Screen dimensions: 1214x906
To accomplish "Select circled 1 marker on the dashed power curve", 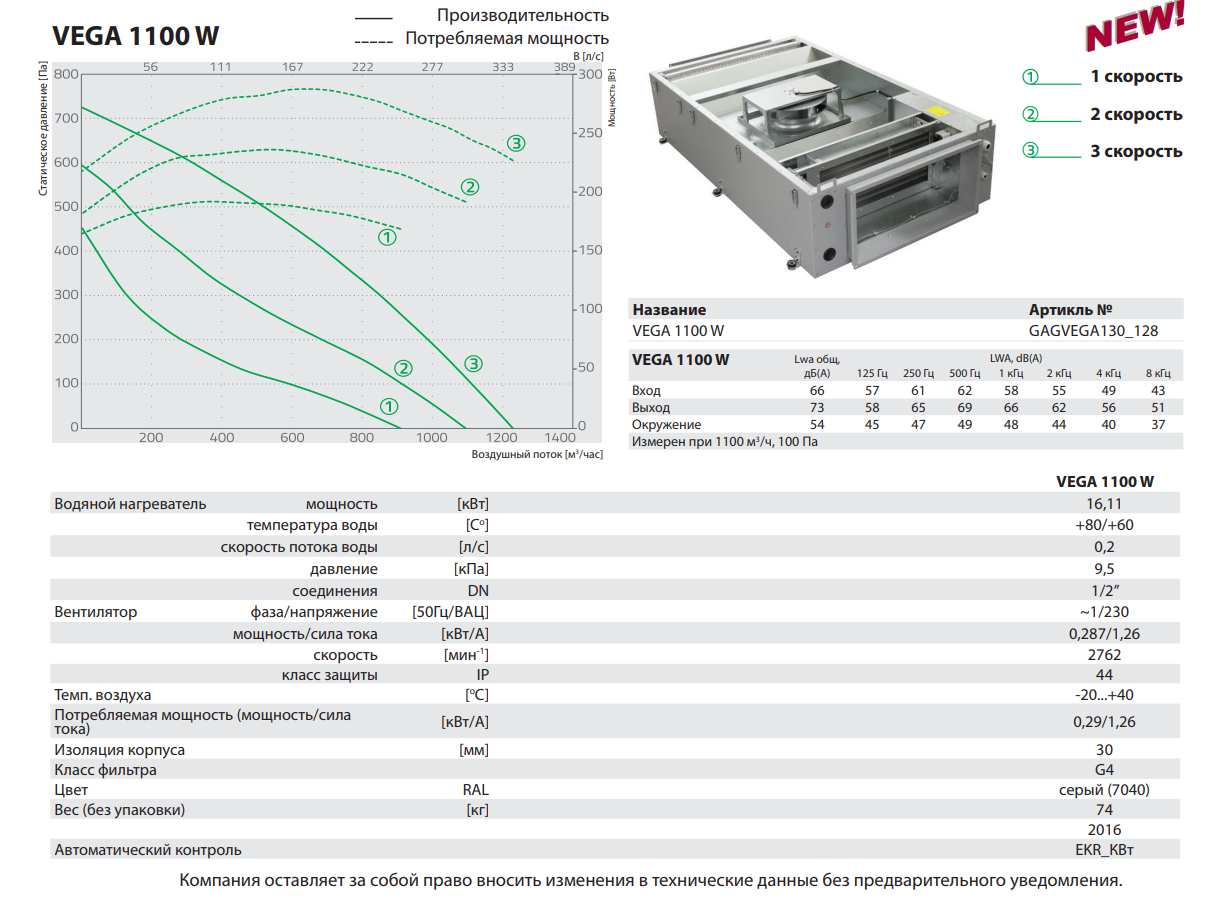I will (387, 237).
